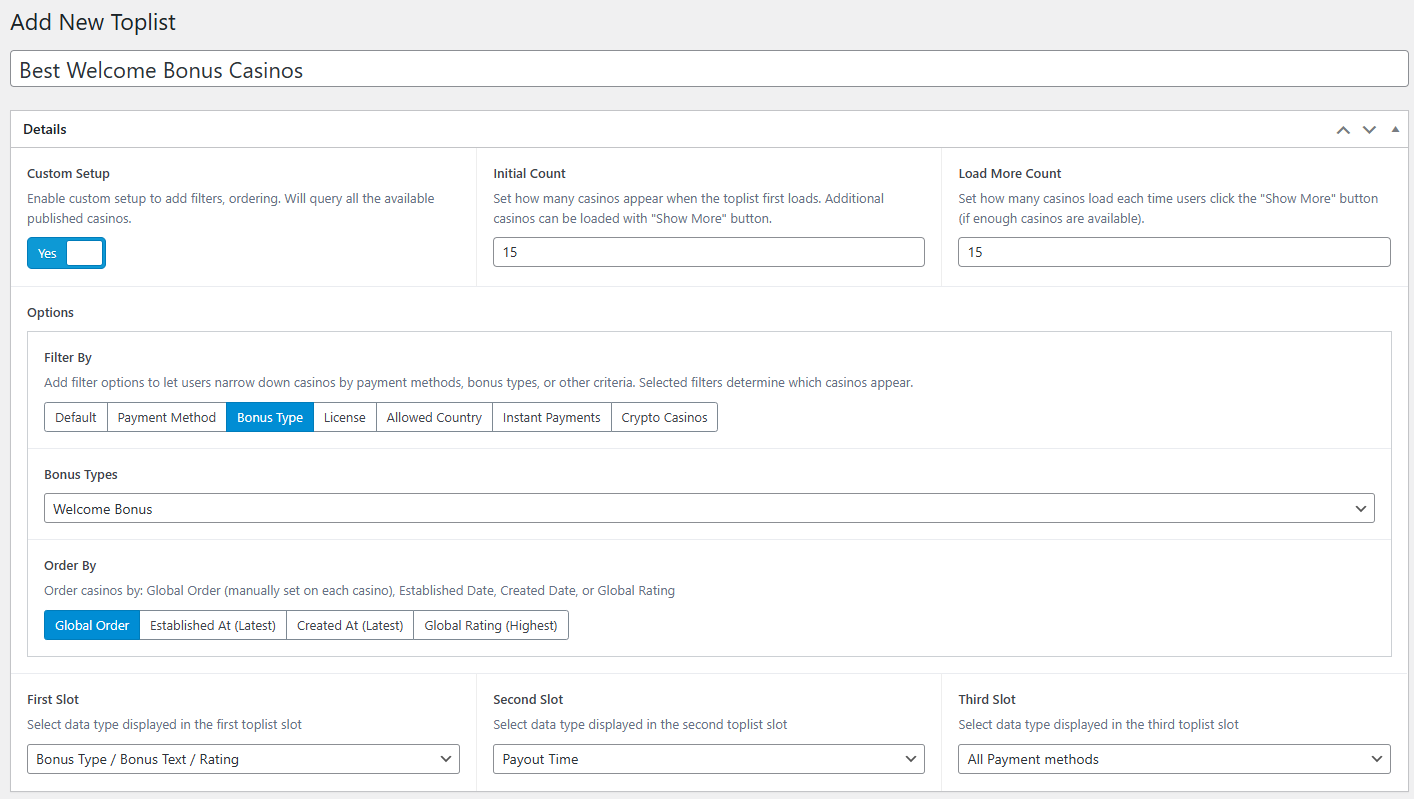The image size is (1414, 799).
Task: Enable the License filter option
Action: [344, 417]
